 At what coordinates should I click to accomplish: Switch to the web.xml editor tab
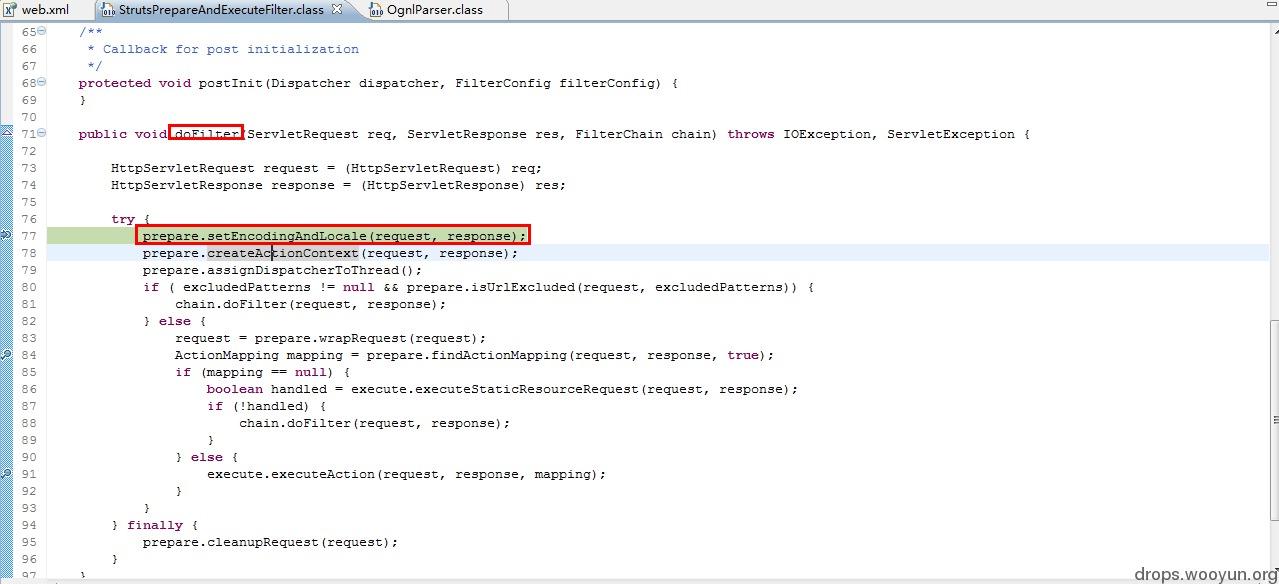tap(45, 9)
